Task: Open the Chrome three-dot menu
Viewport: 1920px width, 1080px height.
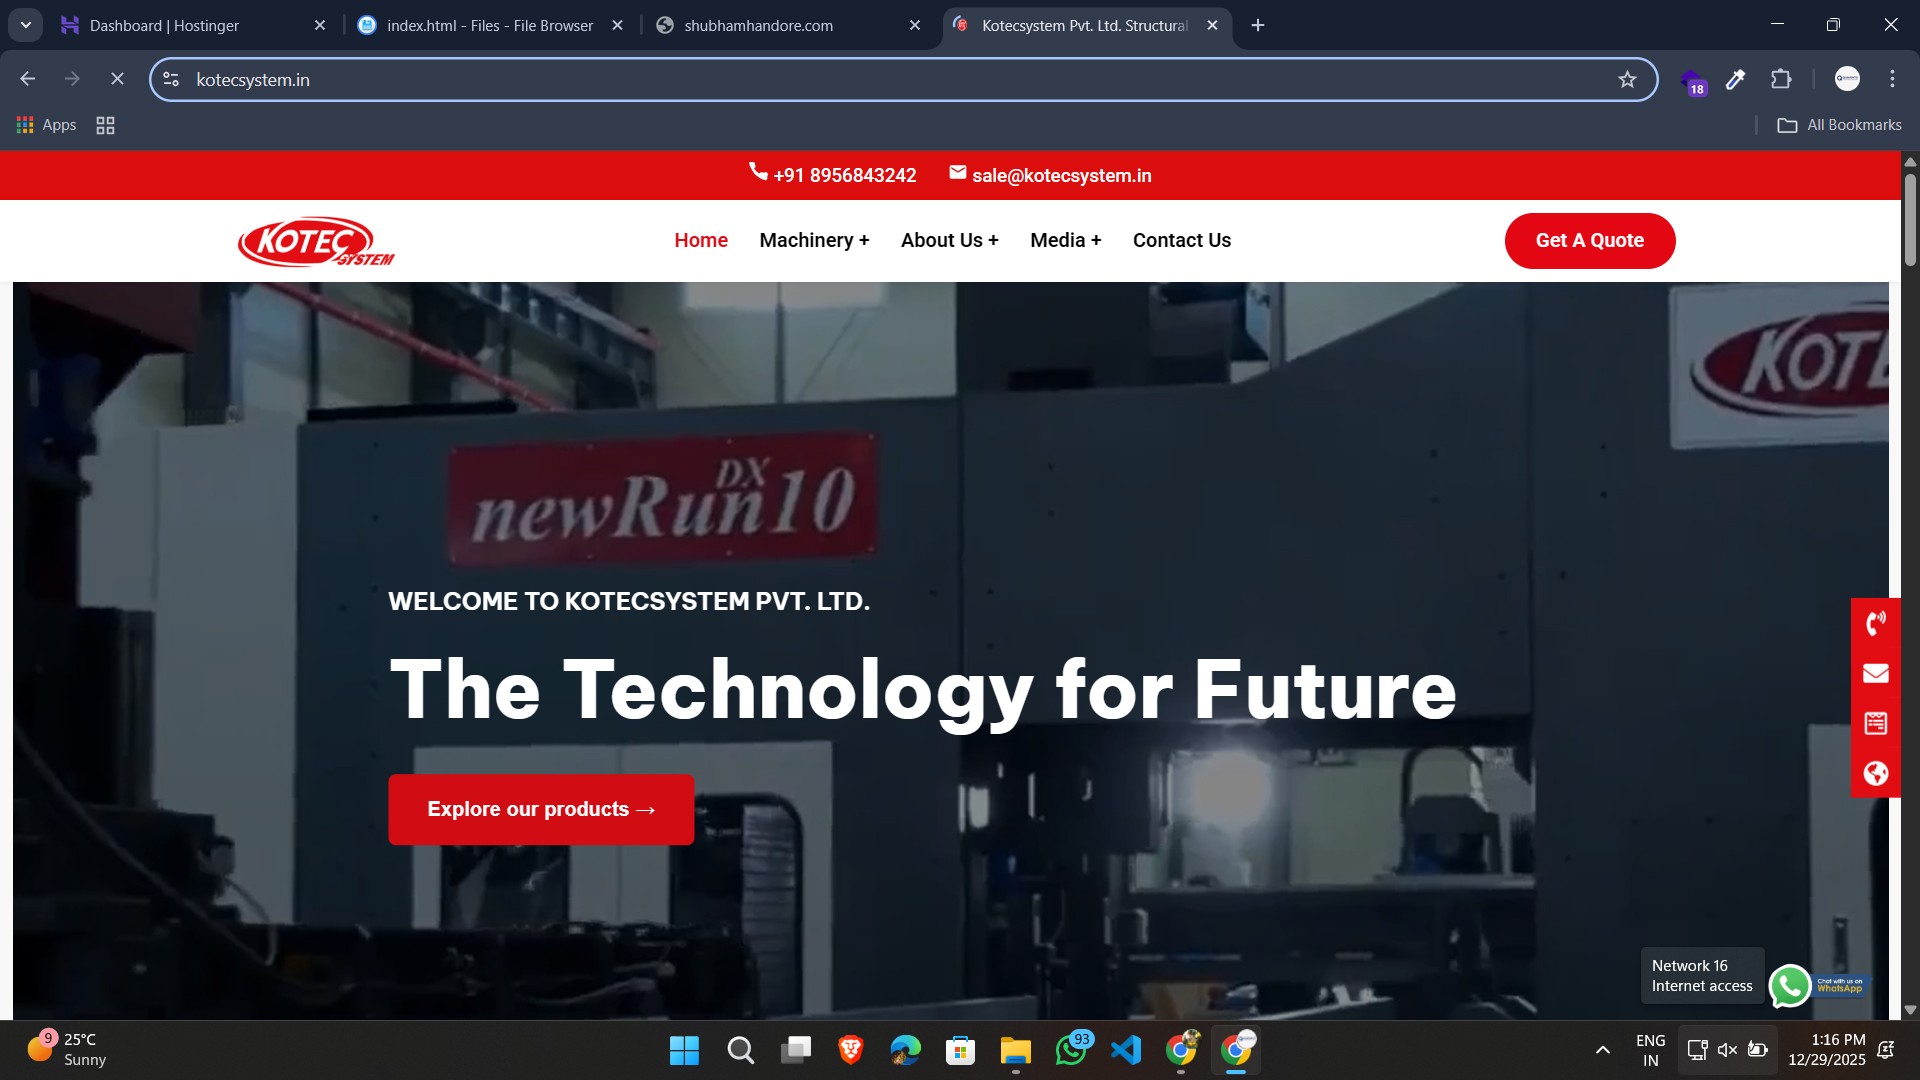Action: (1892, 79)
